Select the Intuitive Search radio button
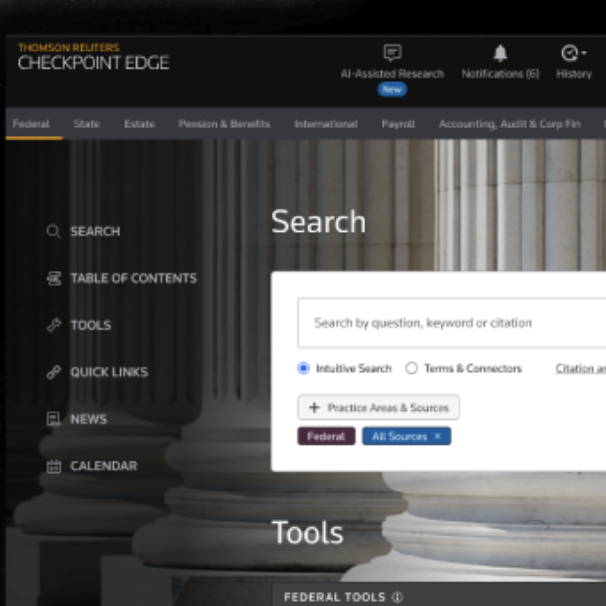606x606 pixels. [x=303, y=368]
